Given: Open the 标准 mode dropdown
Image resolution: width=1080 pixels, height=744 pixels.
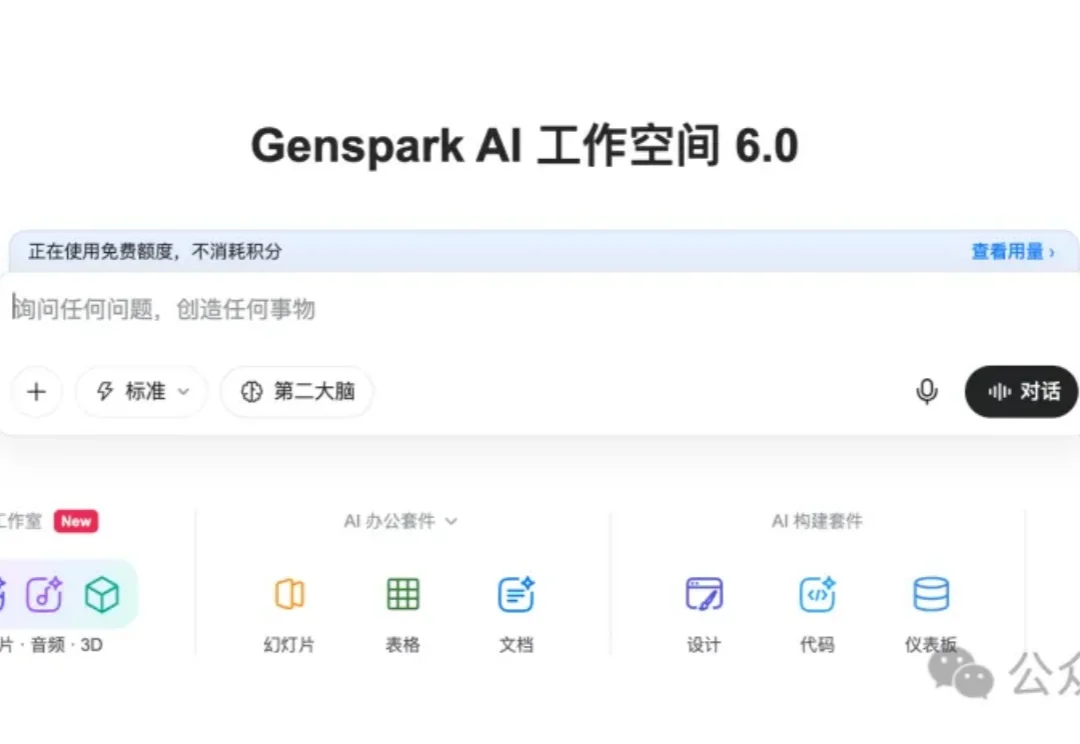Looking at the screenshot, I should (x=141, y=391).
